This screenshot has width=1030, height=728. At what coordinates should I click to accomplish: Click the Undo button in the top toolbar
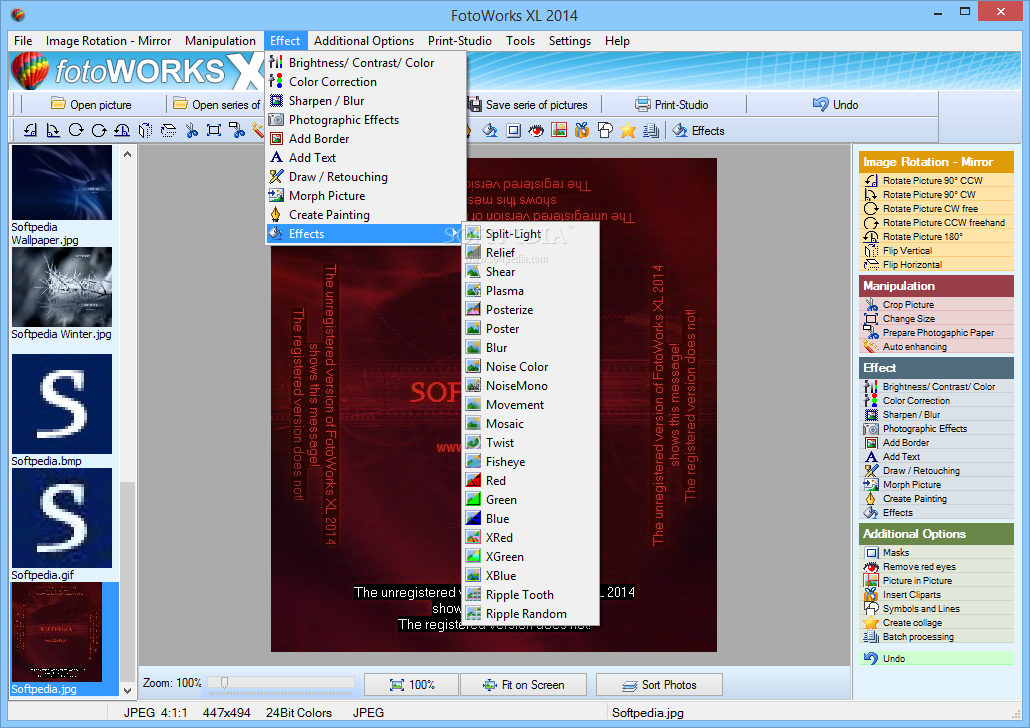[x=836, y=104]
